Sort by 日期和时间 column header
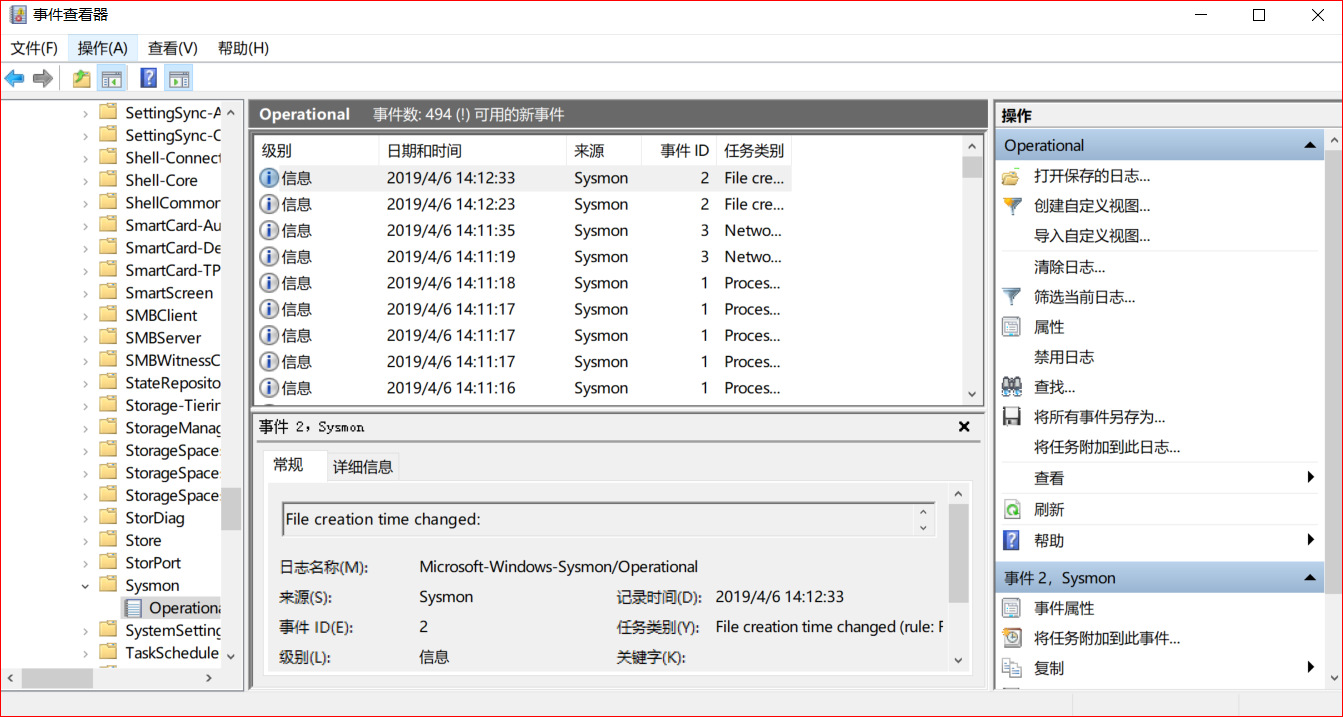This screenshot has height=717, width=1343. coord(472,151)
